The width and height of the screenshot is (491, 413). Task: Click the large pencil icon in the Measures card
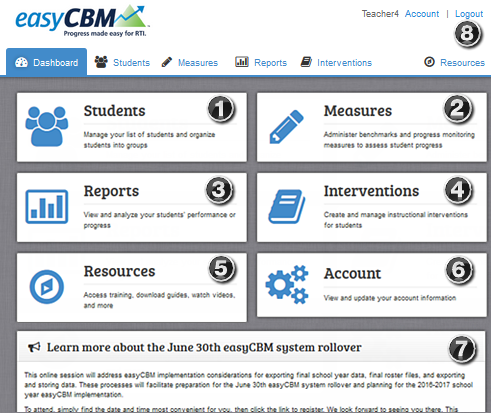(287, 127)
